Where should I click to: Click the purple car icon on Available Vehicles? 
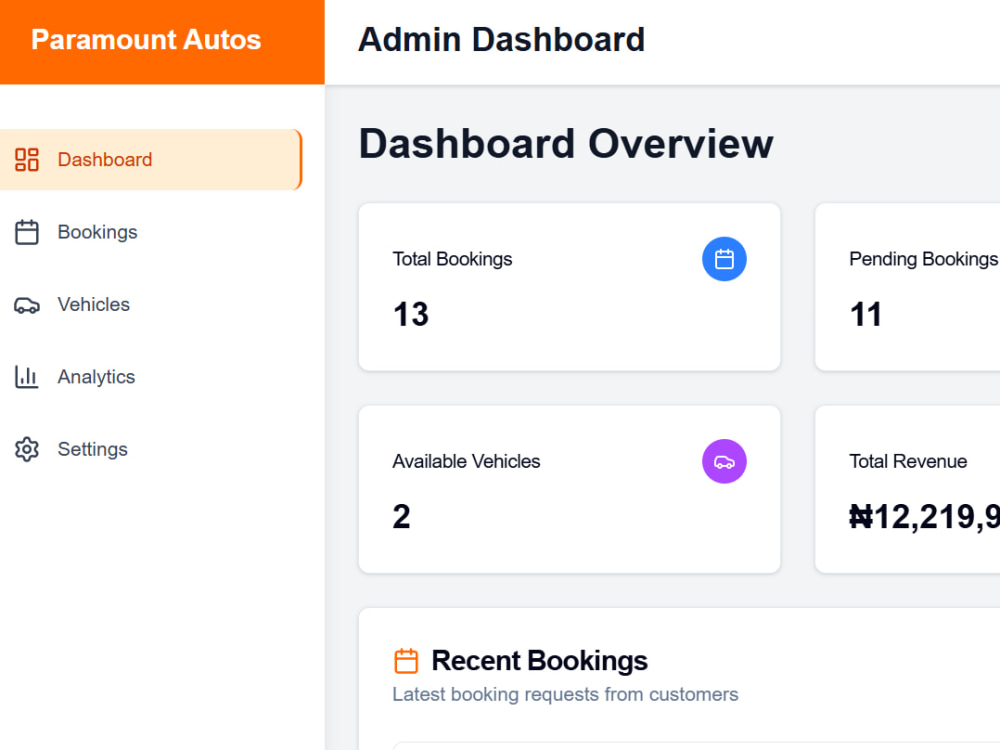[724, 461]
